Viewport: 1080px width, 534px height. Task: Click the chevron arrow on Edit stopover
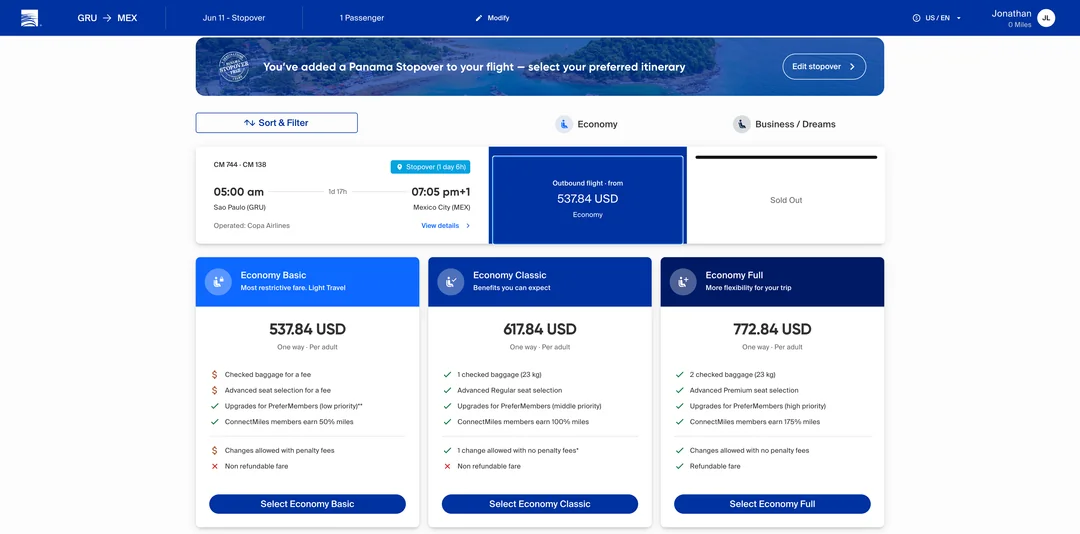pos(852,67)
